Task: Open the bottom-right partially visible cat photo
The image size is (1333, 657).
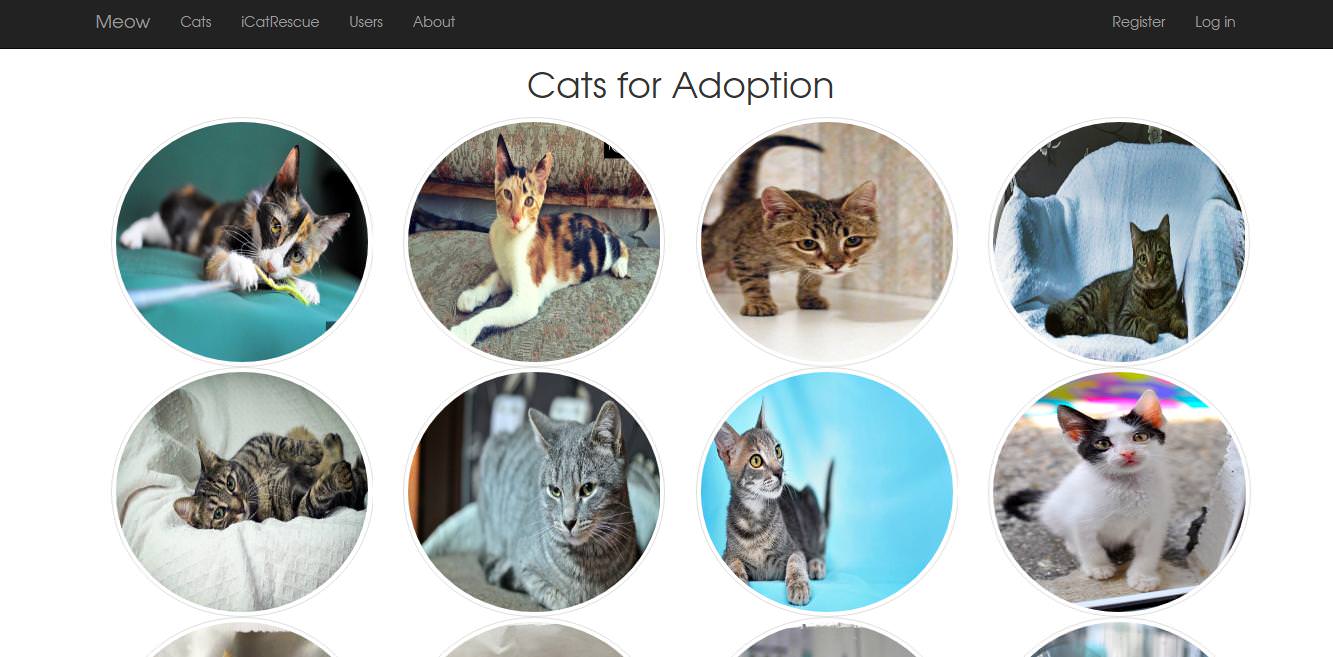Action: (x=1119, y=640)
